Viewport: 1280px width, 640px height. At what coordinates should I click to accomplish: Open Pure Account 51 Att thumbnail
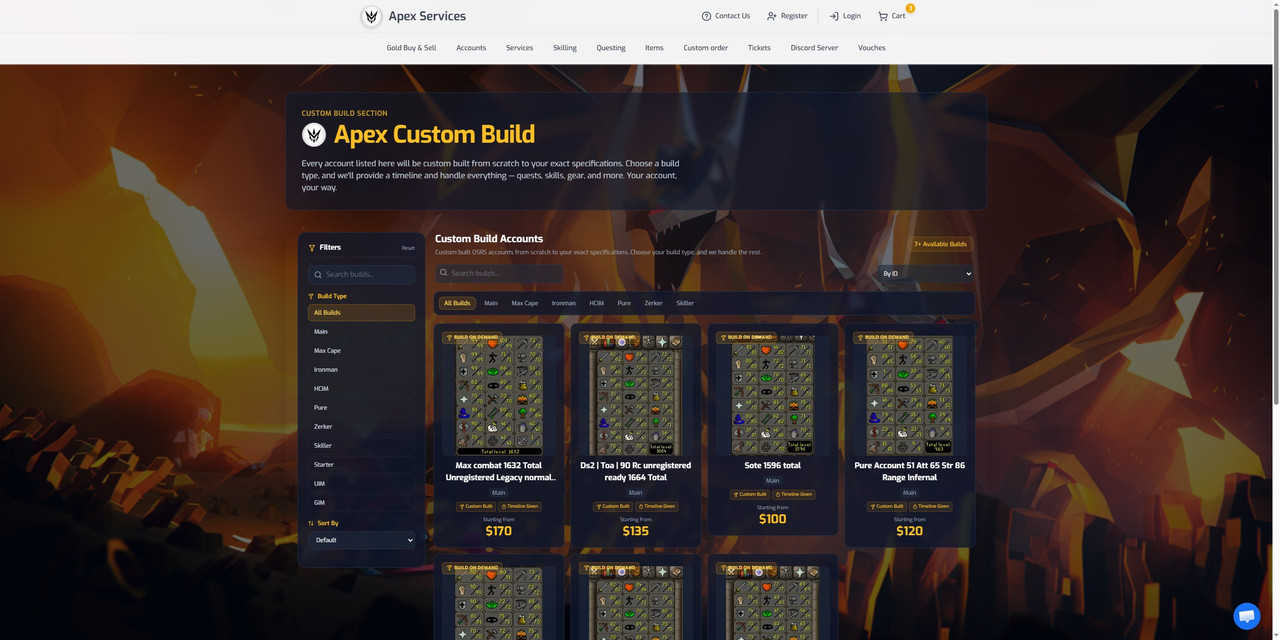(909, 395)
